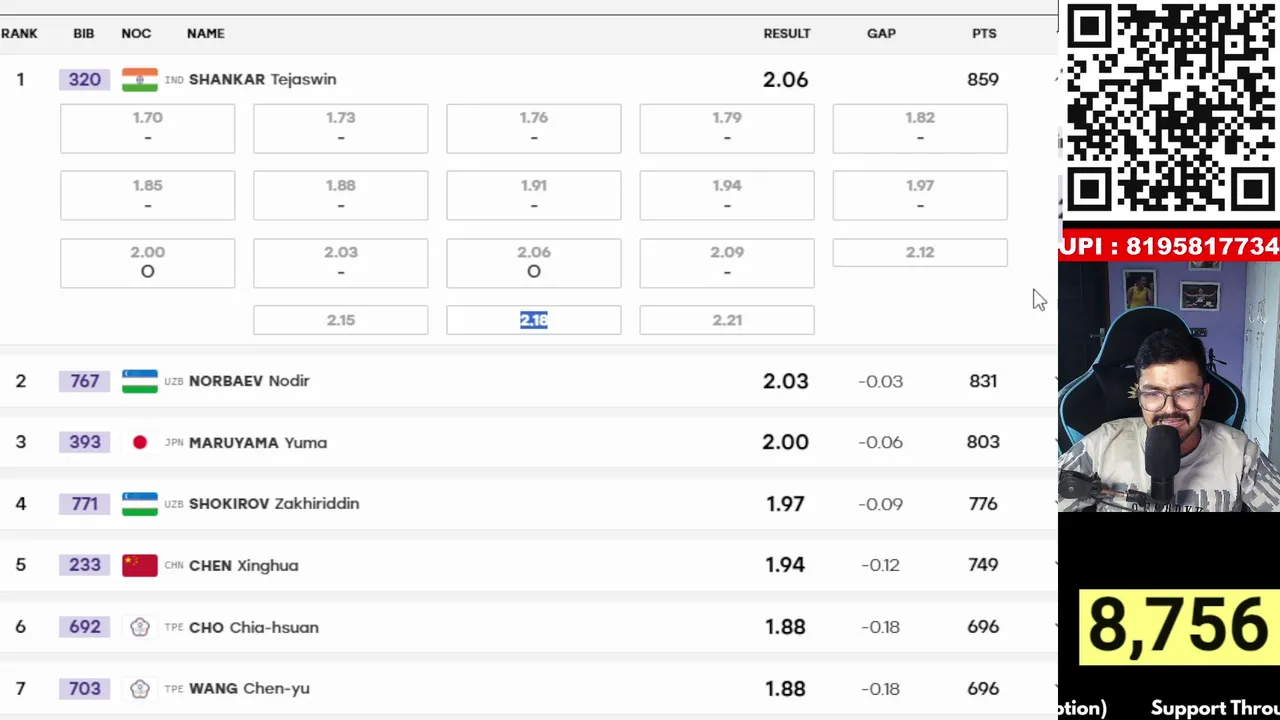Click the Uzbekistan flag next to Shokirov Zakhiriddin
Viewport: 1280px width, 720px height.
click(x=140, y=504)
